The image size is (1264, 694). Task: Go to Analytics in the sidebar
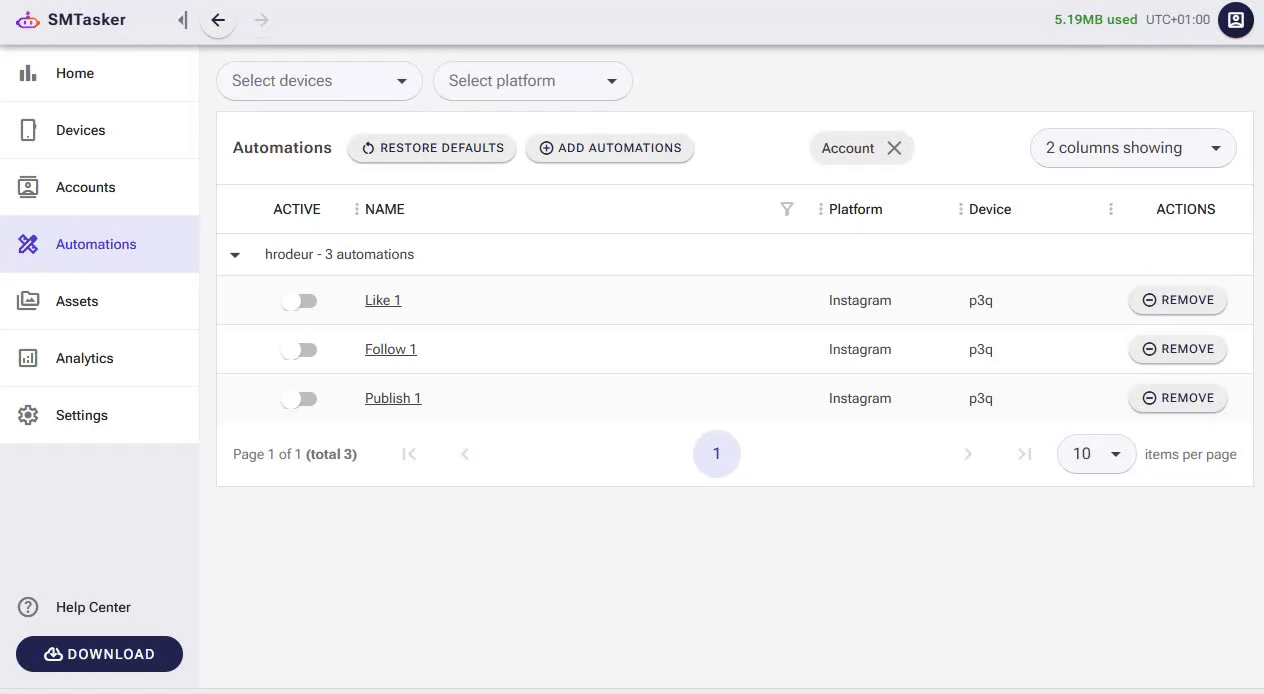tap(85, 358)
